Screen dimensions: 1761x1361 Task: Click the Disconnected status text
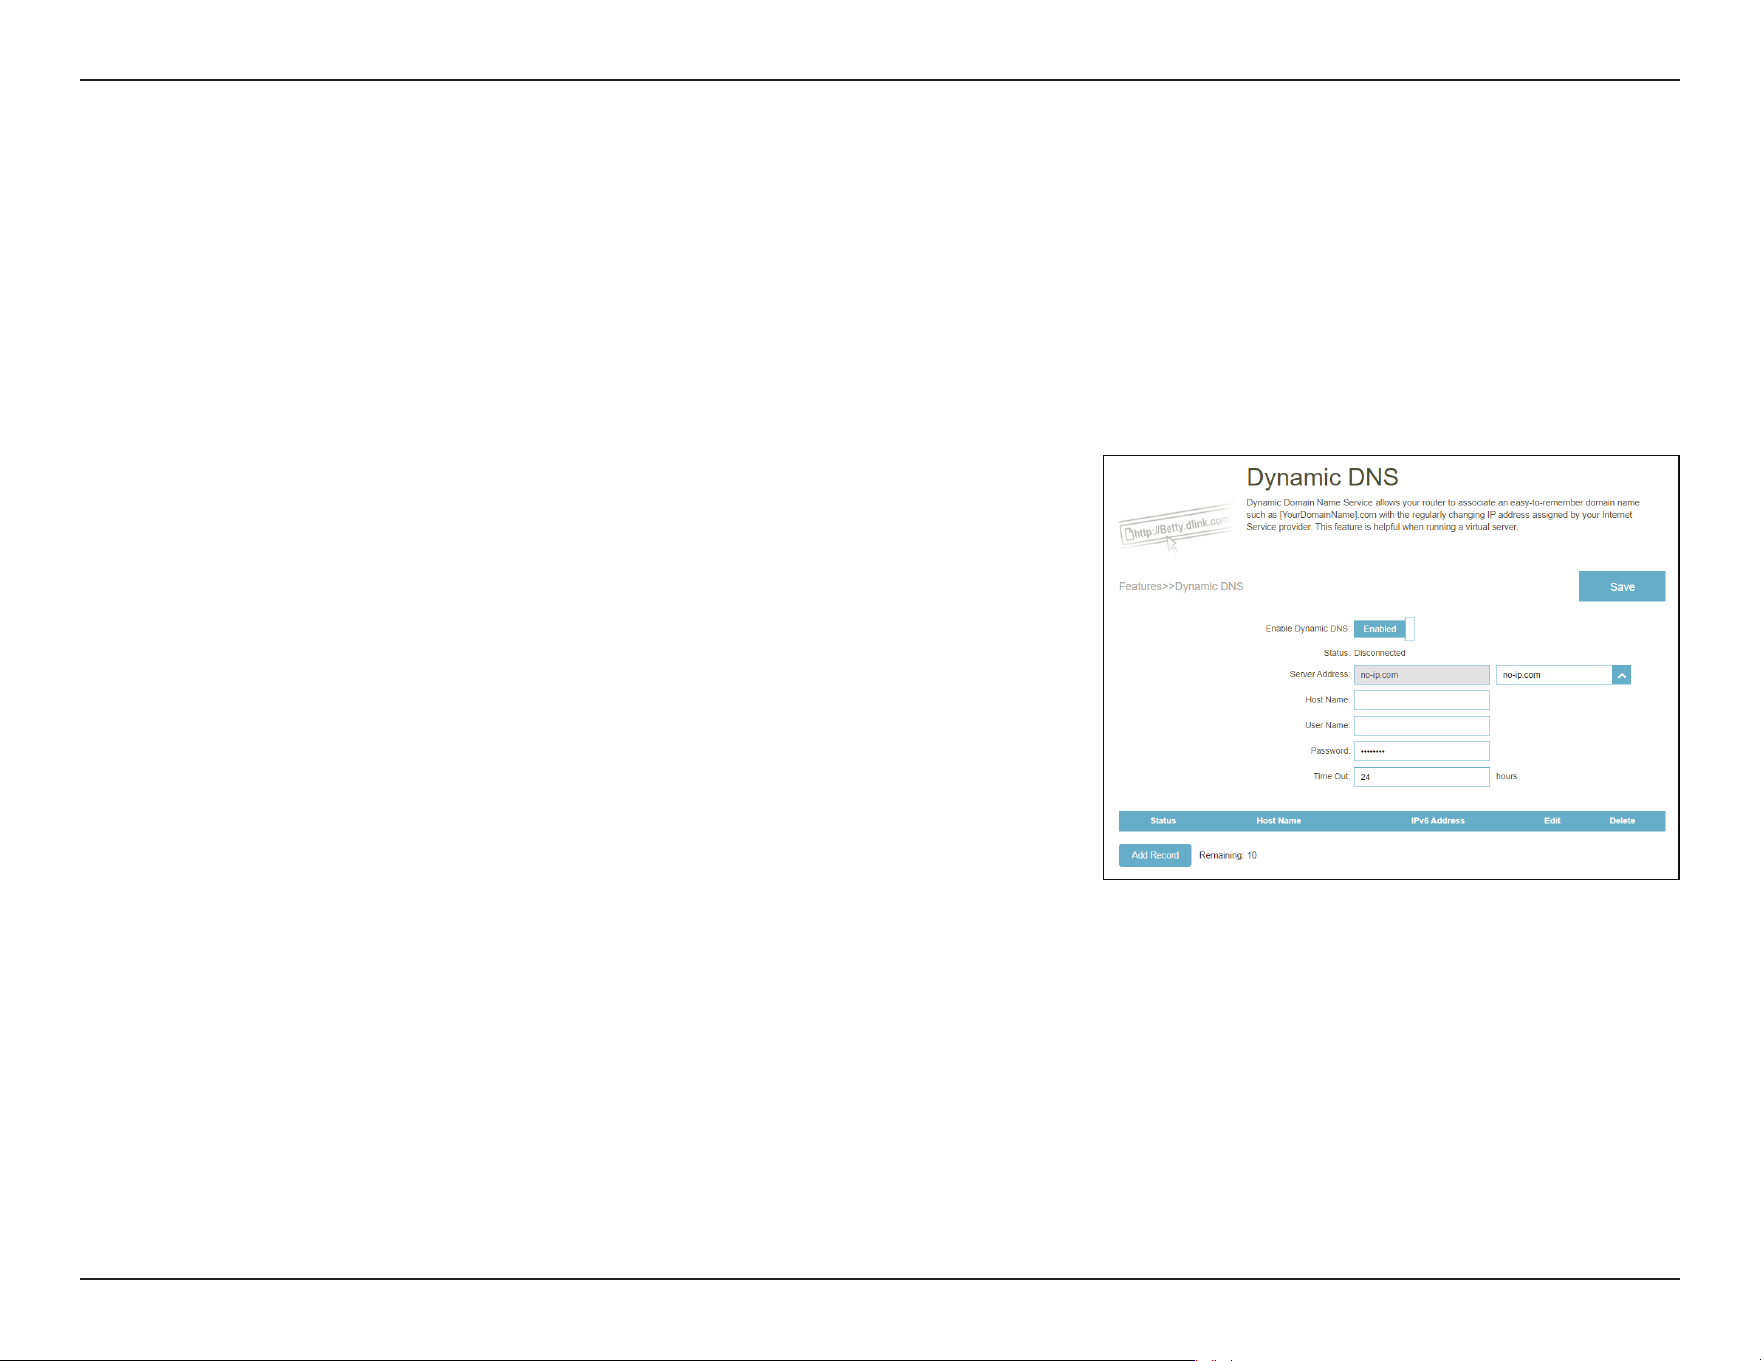click(x=1380, y=653)
